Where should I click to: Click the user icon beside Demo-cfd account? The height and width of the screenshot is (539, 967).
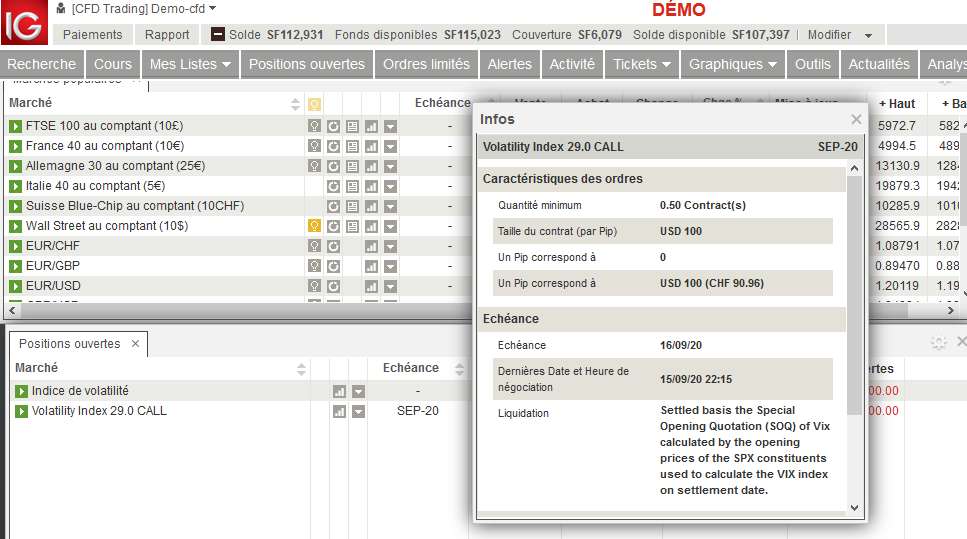pyautogui.click(x=60, y=8)
